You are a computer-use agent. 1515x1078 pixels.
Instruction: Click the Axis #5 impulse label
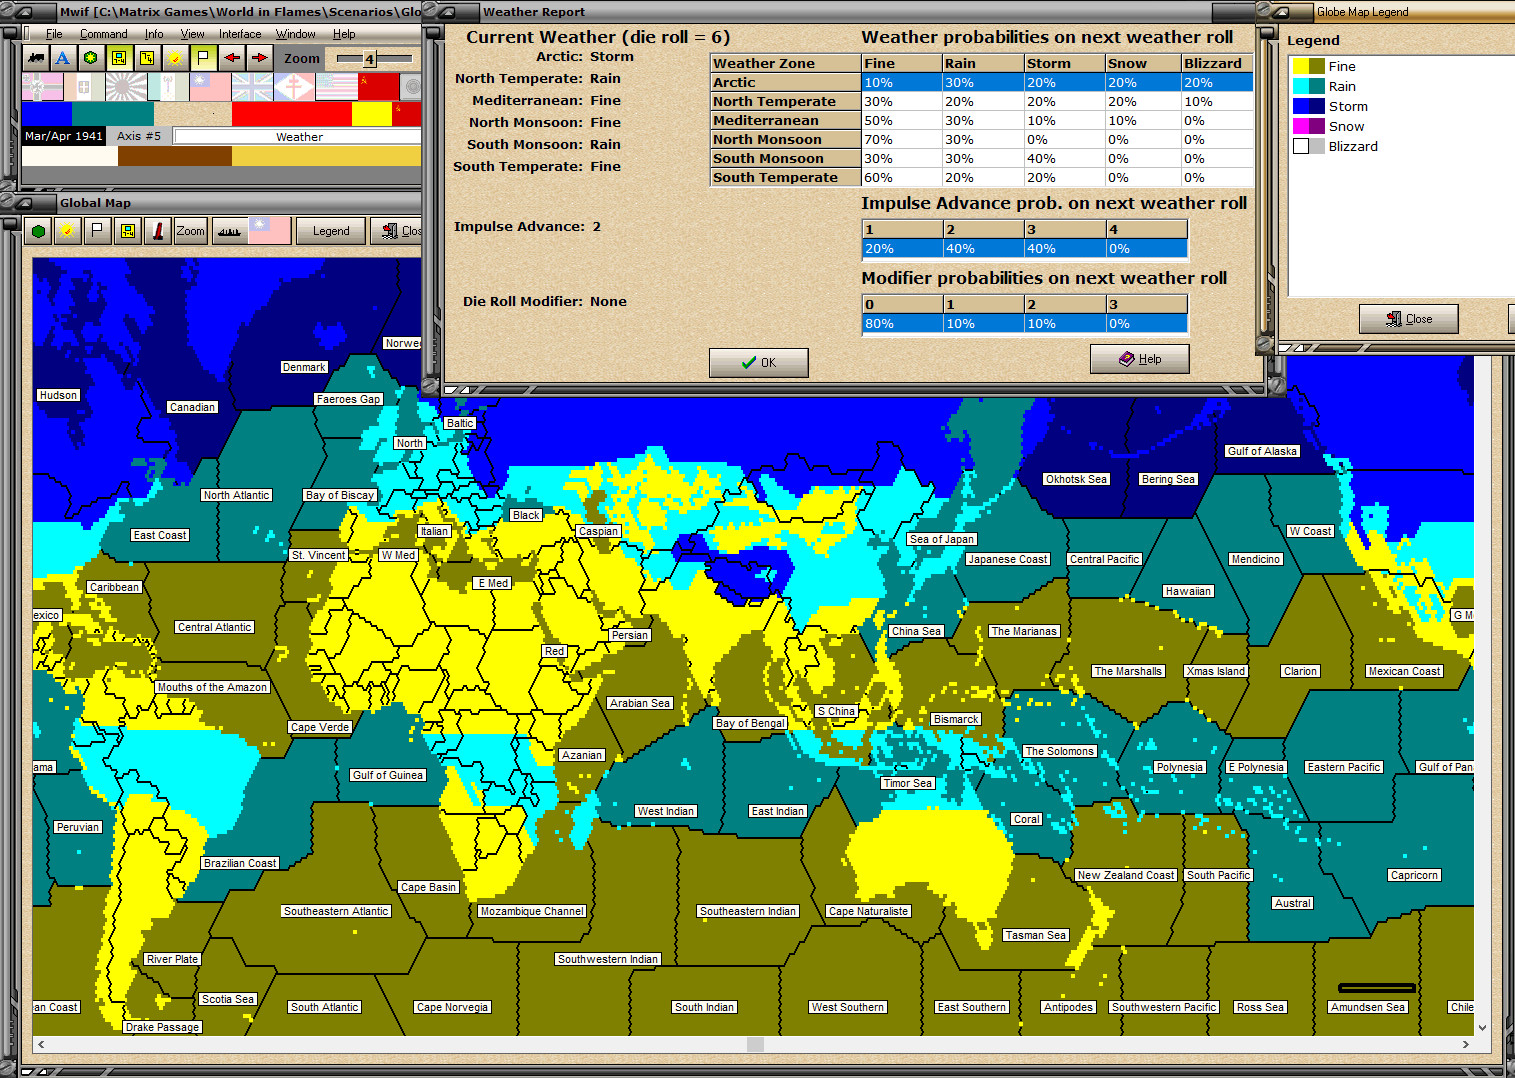coord(139,136)
